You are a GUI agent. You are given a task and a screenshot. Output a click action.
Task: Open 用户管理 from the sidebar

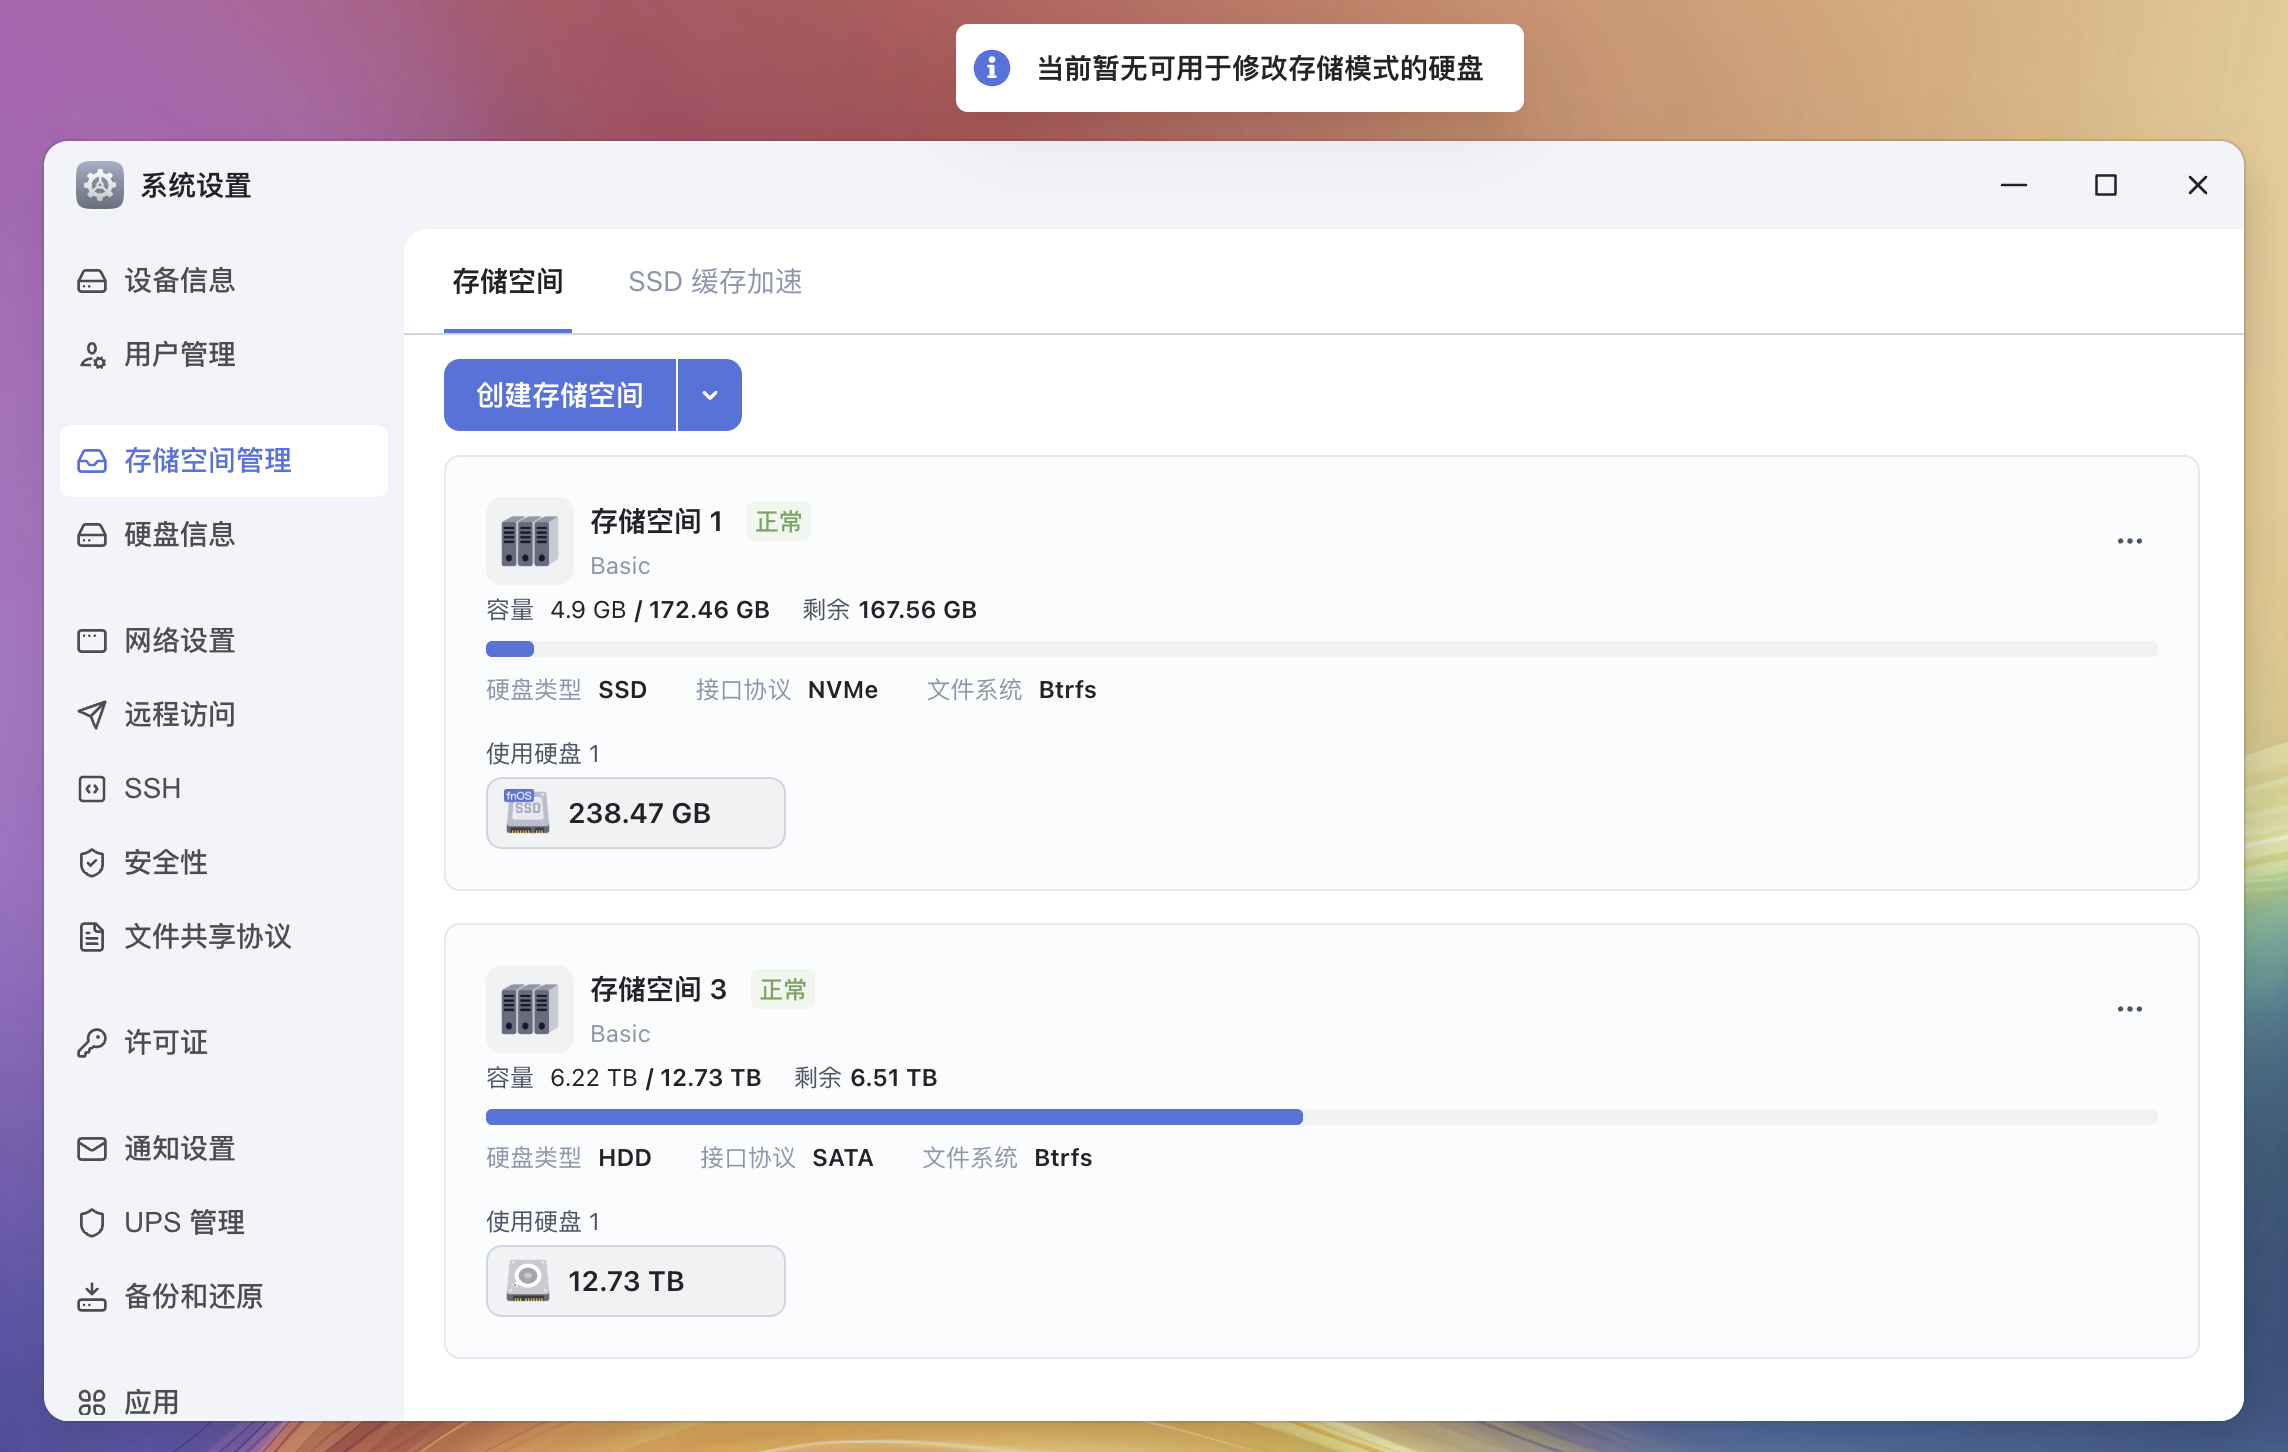(x=179, y=355)
